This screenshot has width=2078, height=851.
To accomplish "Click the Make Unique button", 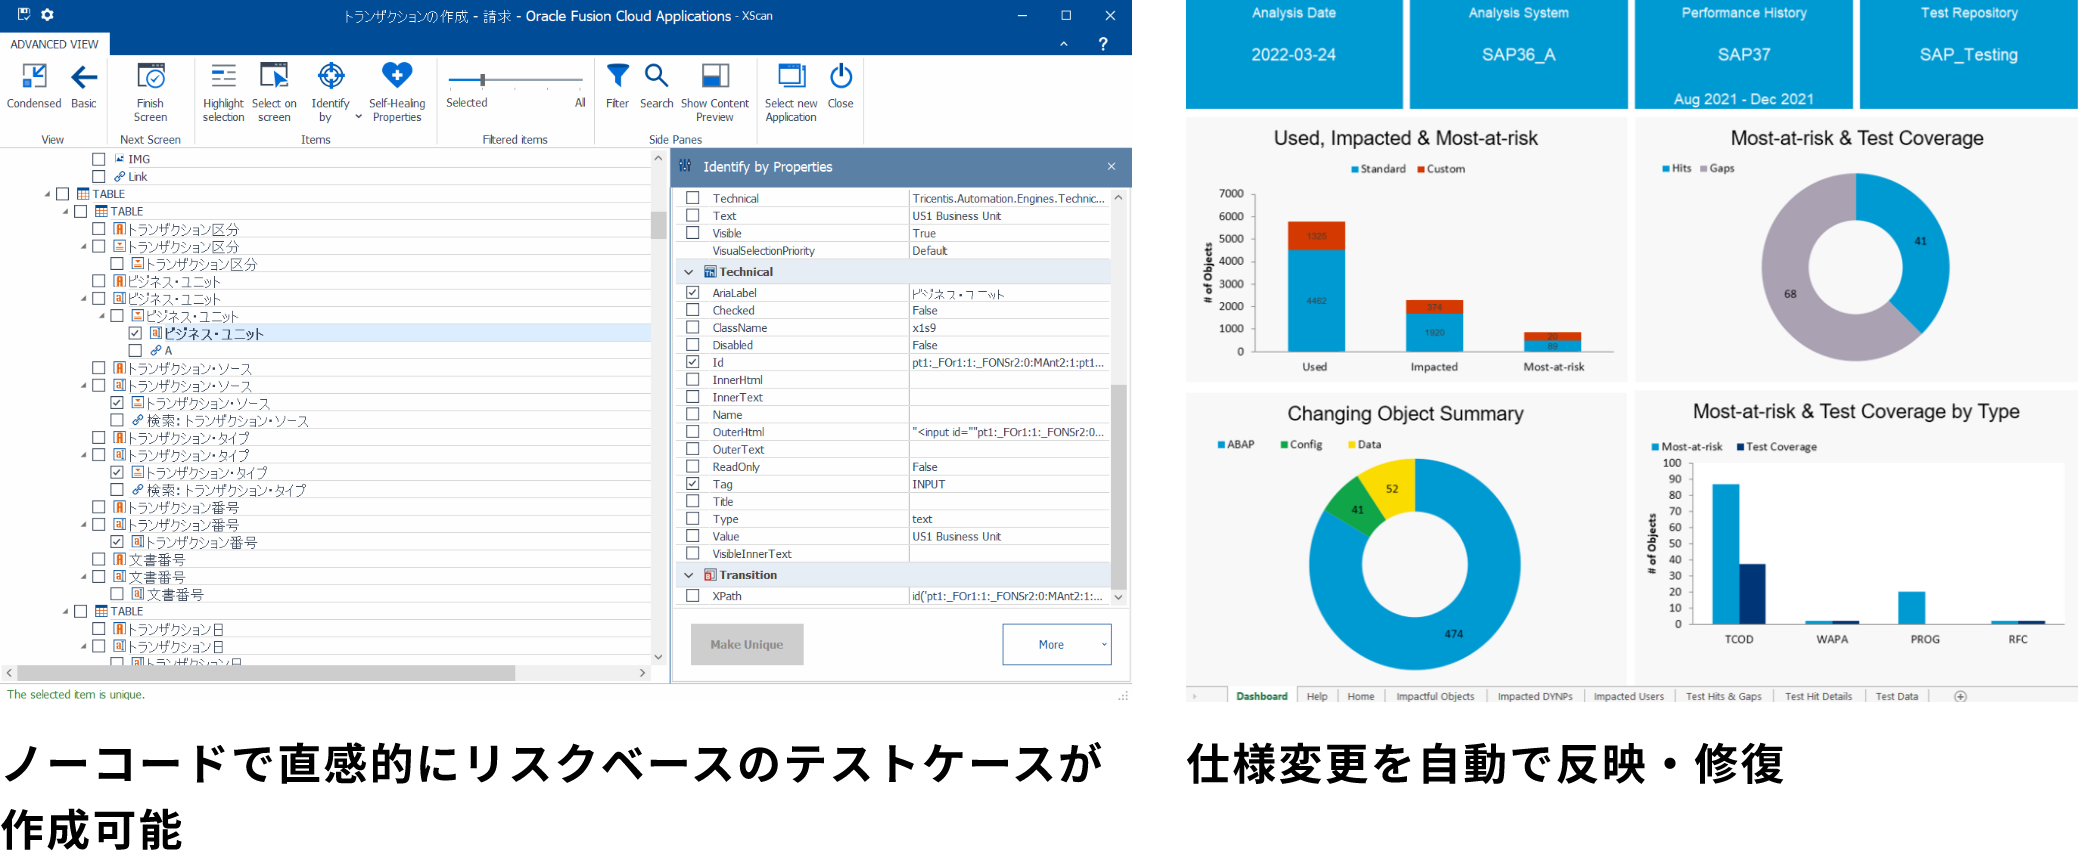I will [x=747, y=645].
